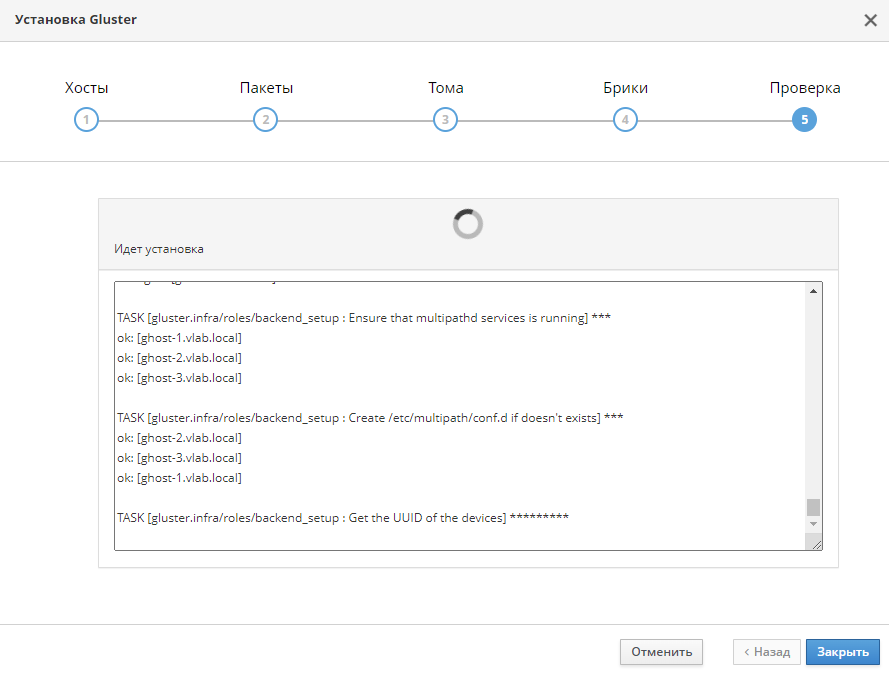The width and height of the screenshot is (889, 677).
Task: Click the loading spinner icon
Action: point(468,224)
